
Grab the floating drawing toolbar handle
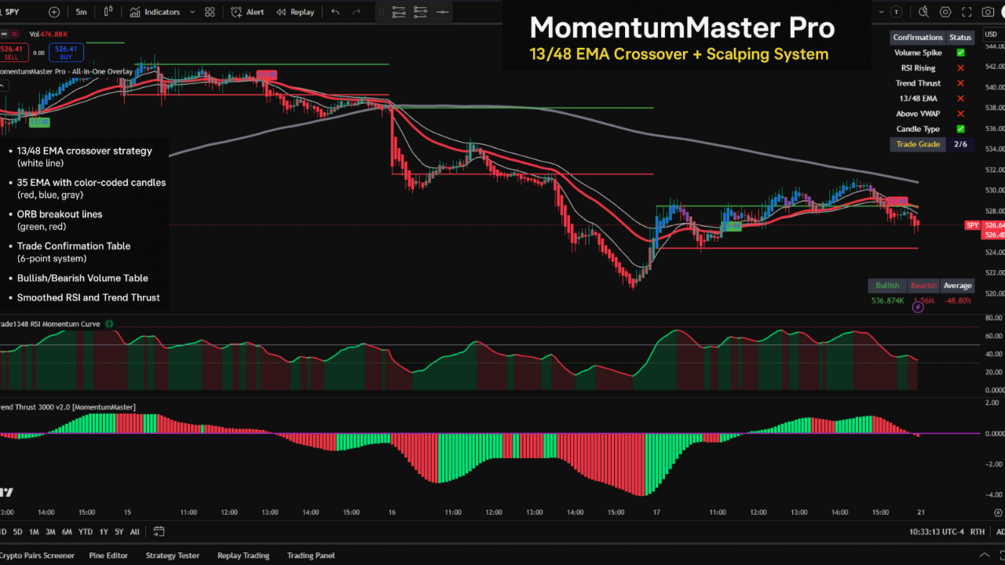pyautogui.click(x=382, y=12)
